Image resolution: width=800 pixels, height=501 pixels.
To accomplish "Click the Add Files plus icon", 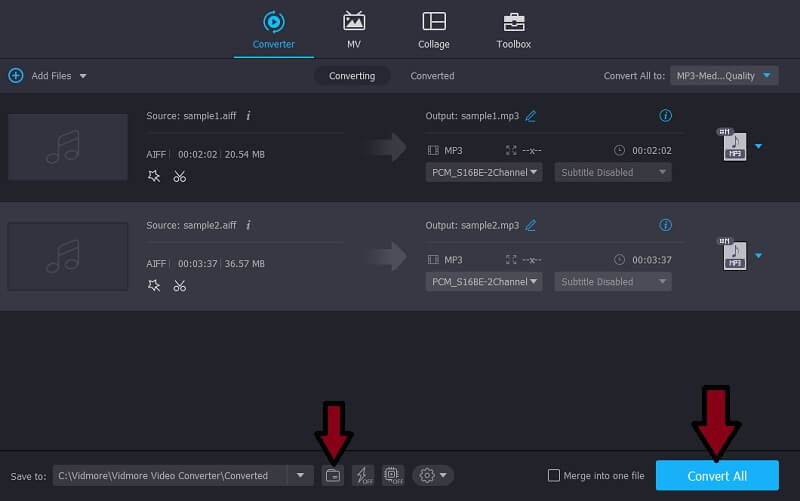I will click(16, 76).
